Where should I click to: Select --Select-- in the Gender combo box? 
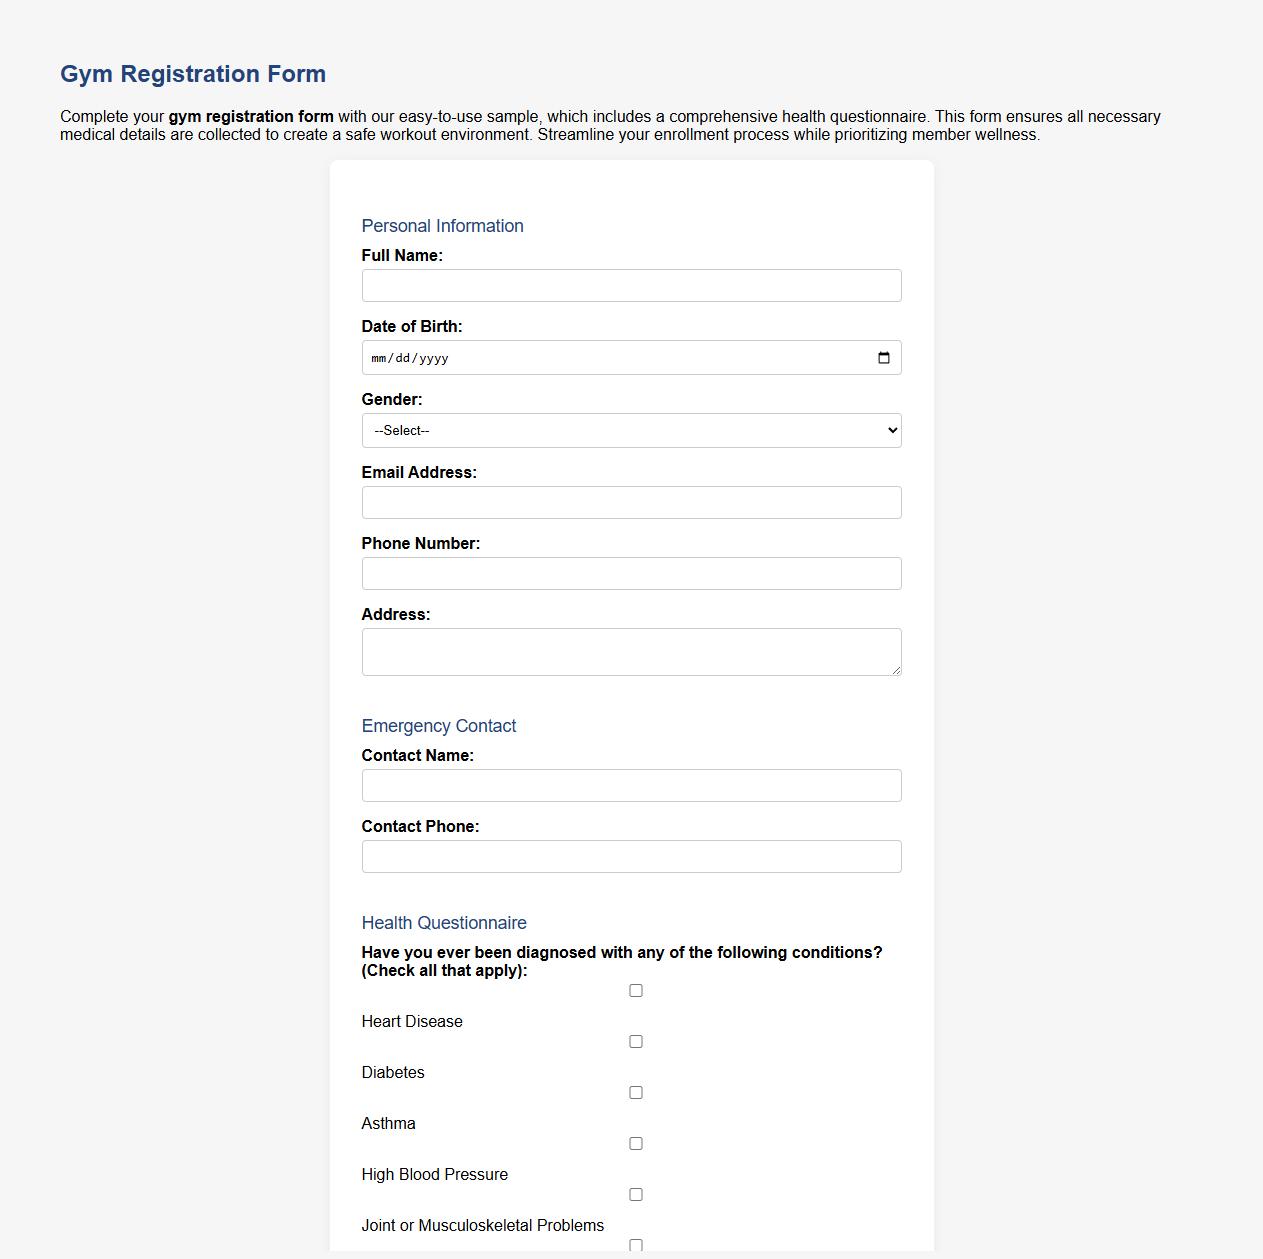click(631, 430)
